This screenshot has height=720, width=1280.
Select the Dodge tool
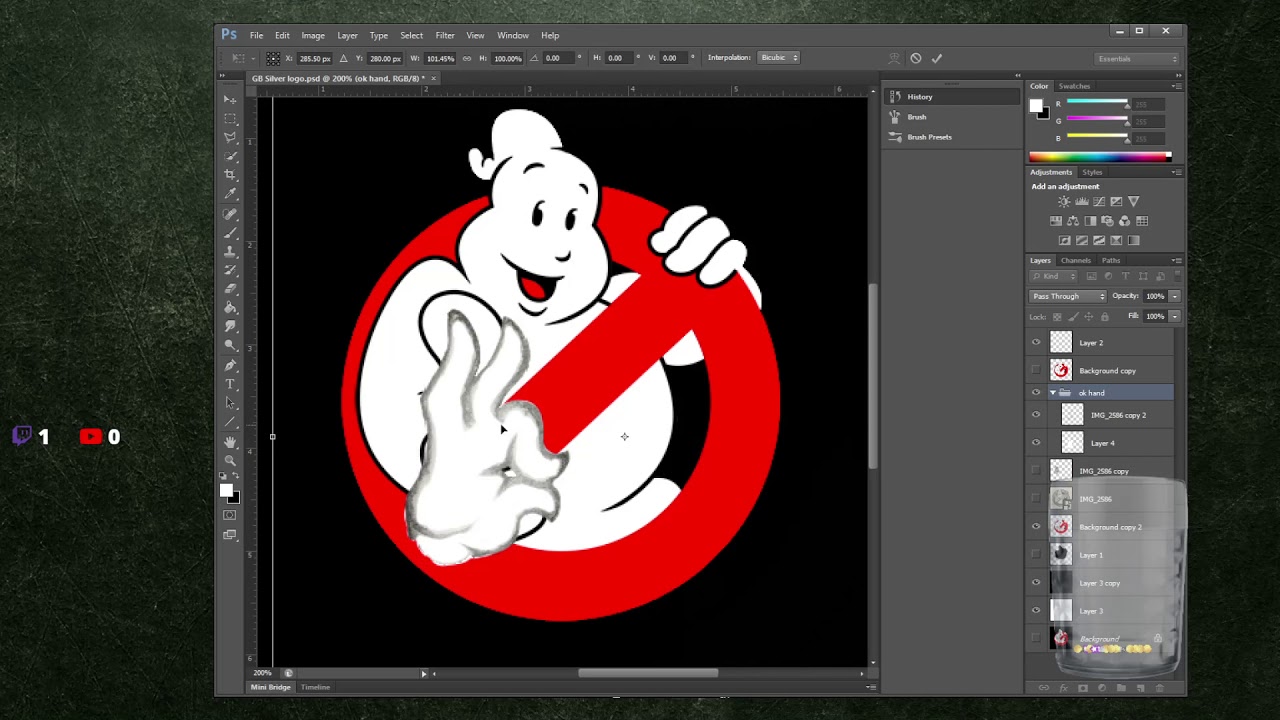coord(230,347)
